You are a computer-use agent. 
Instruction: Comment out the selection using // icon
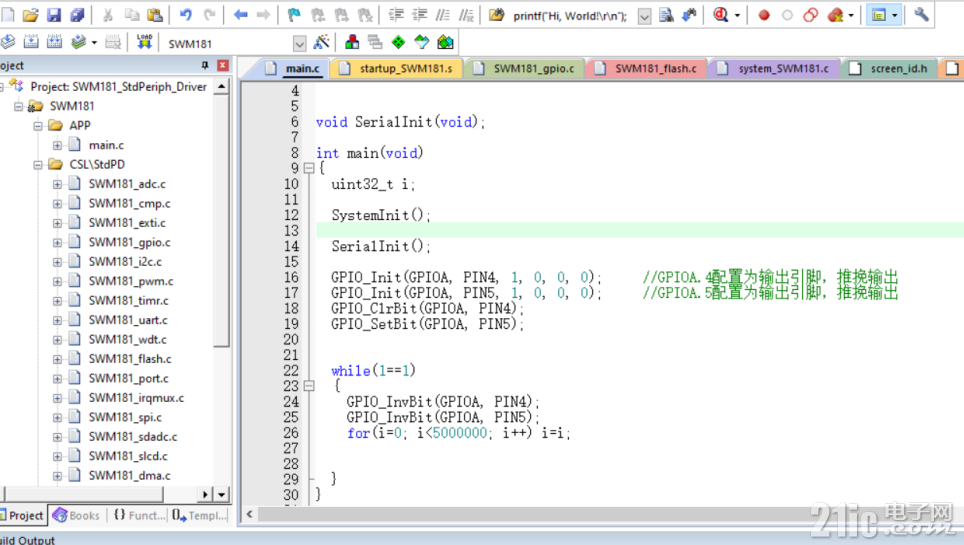tap(443, 15)
